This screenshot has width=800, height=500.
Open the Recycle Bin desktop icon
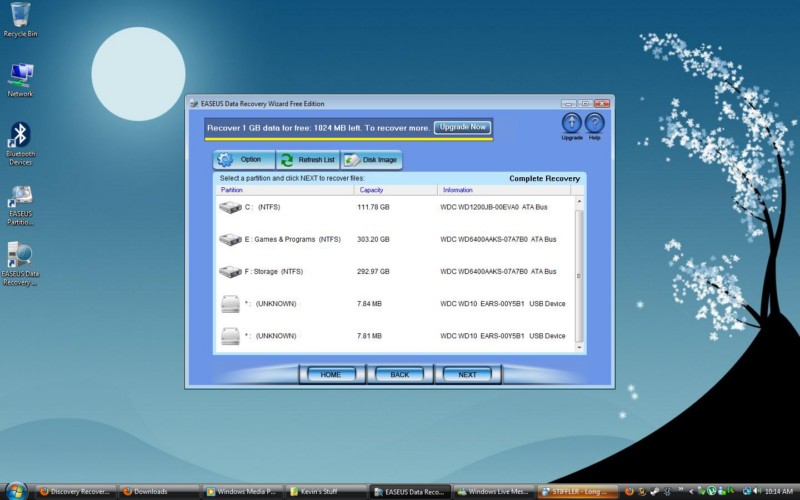(20, 20)
